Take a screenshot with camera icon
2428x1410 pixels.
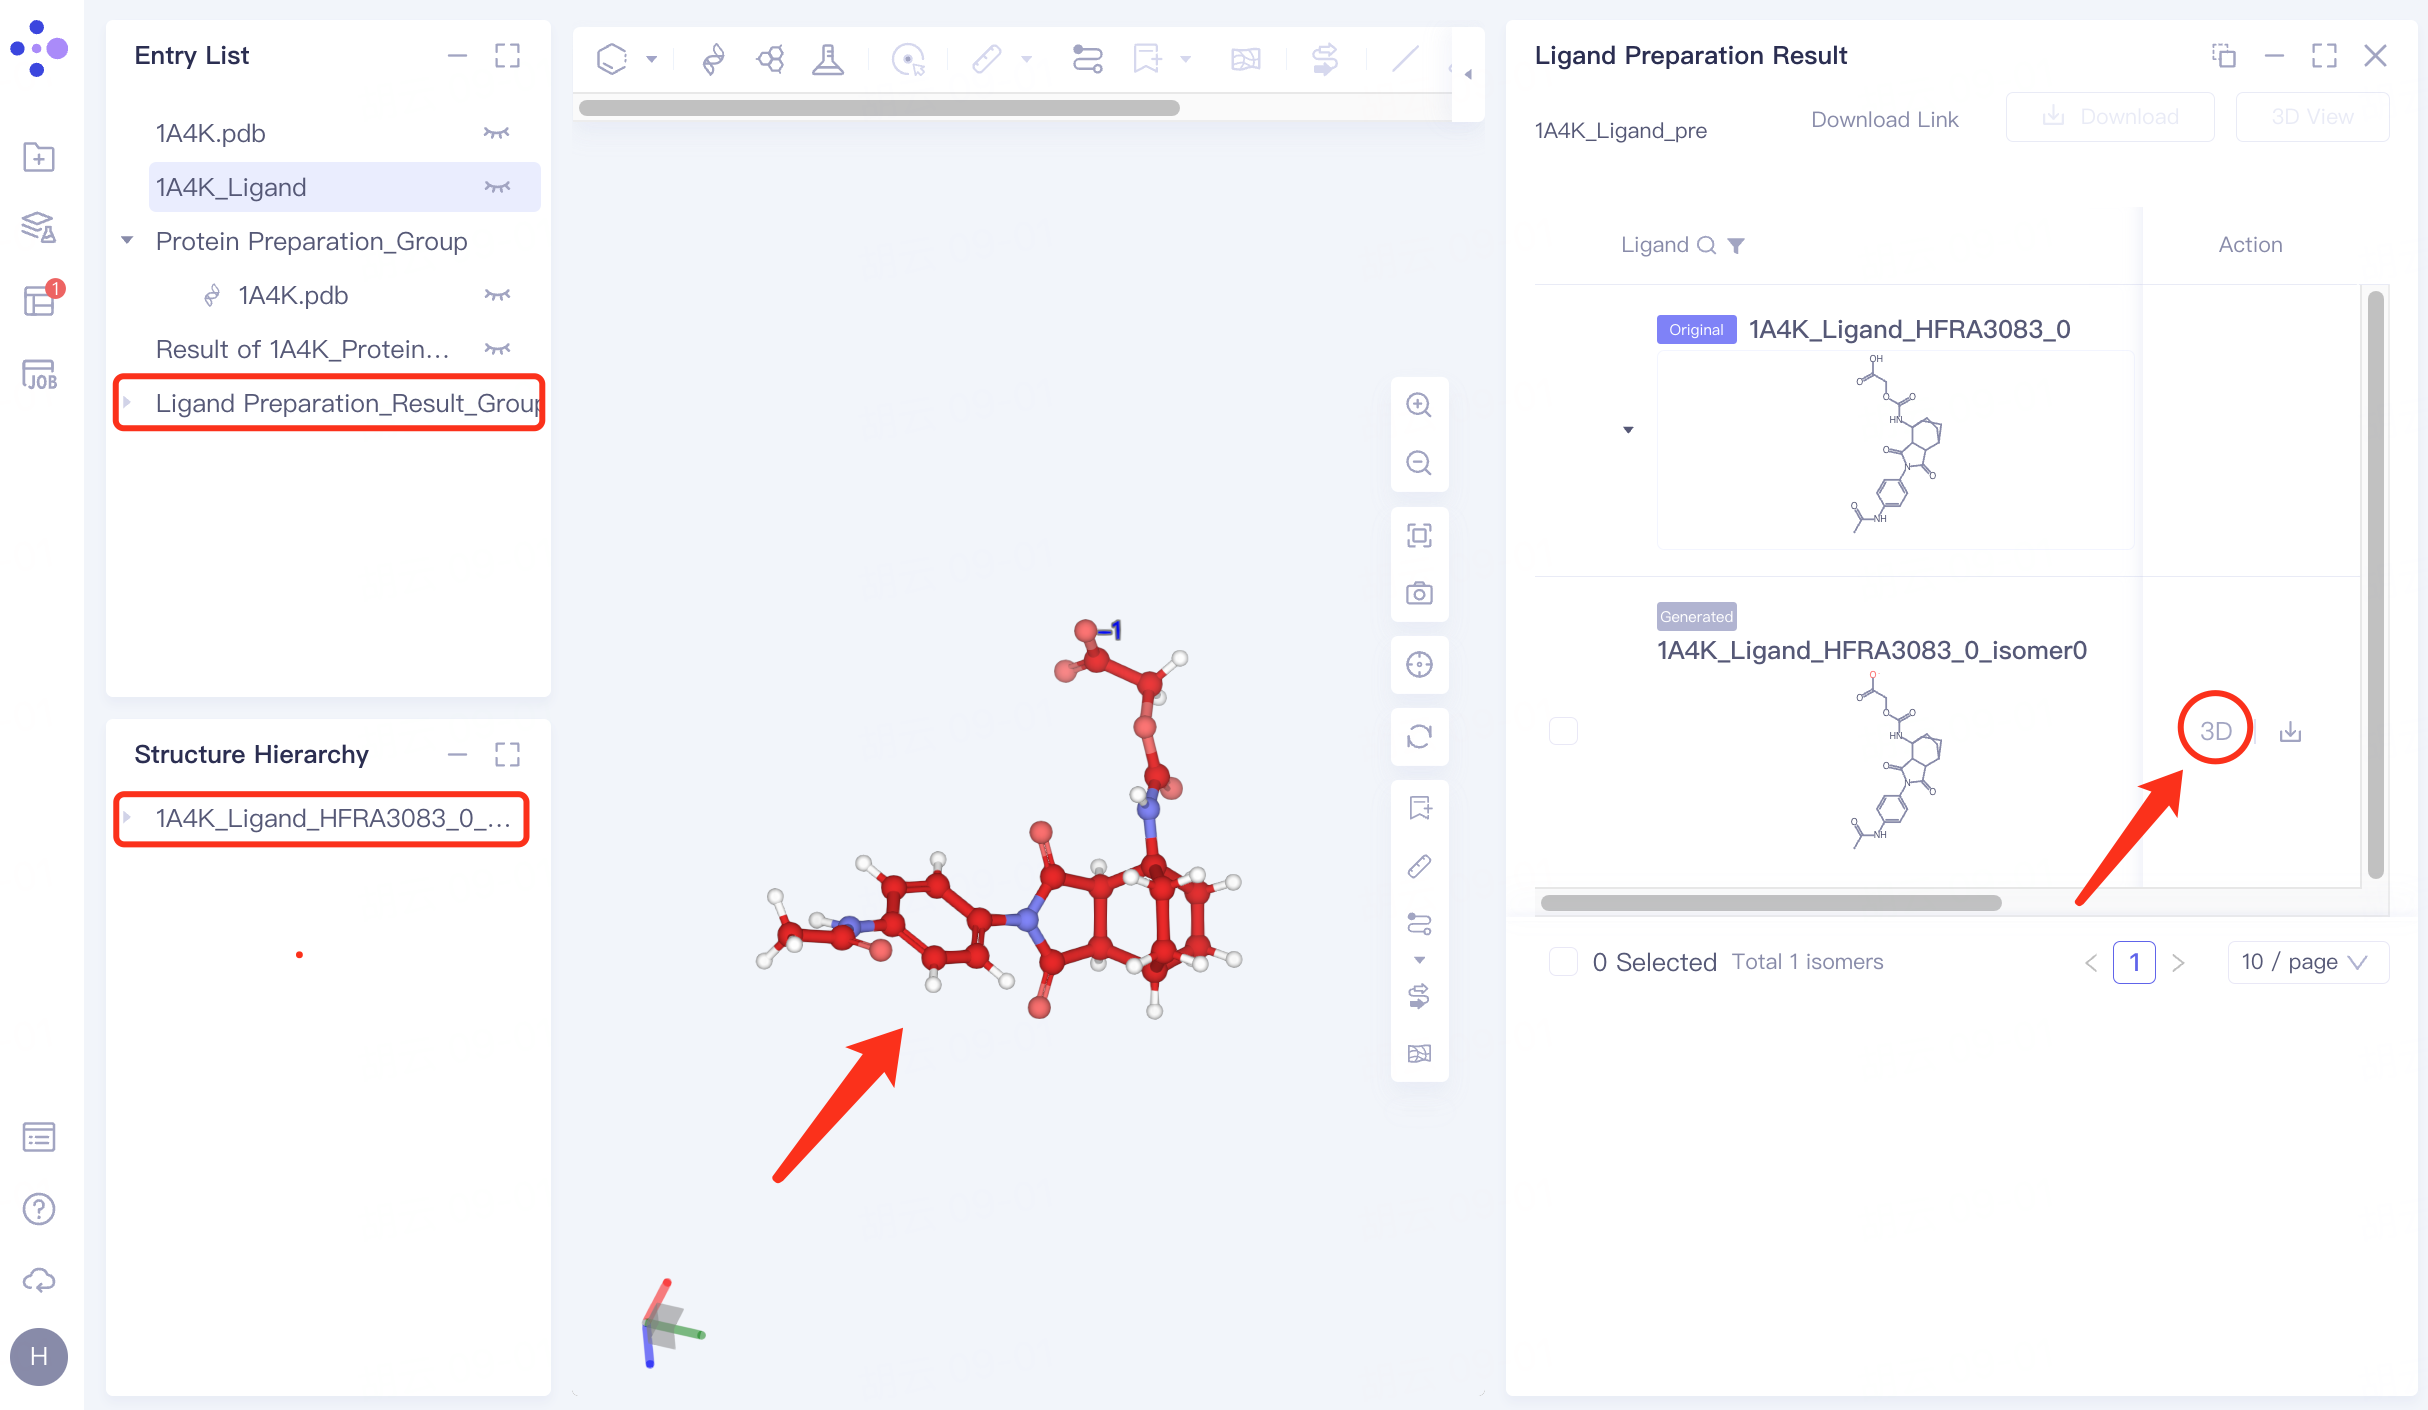click(x=1418, y=593)
